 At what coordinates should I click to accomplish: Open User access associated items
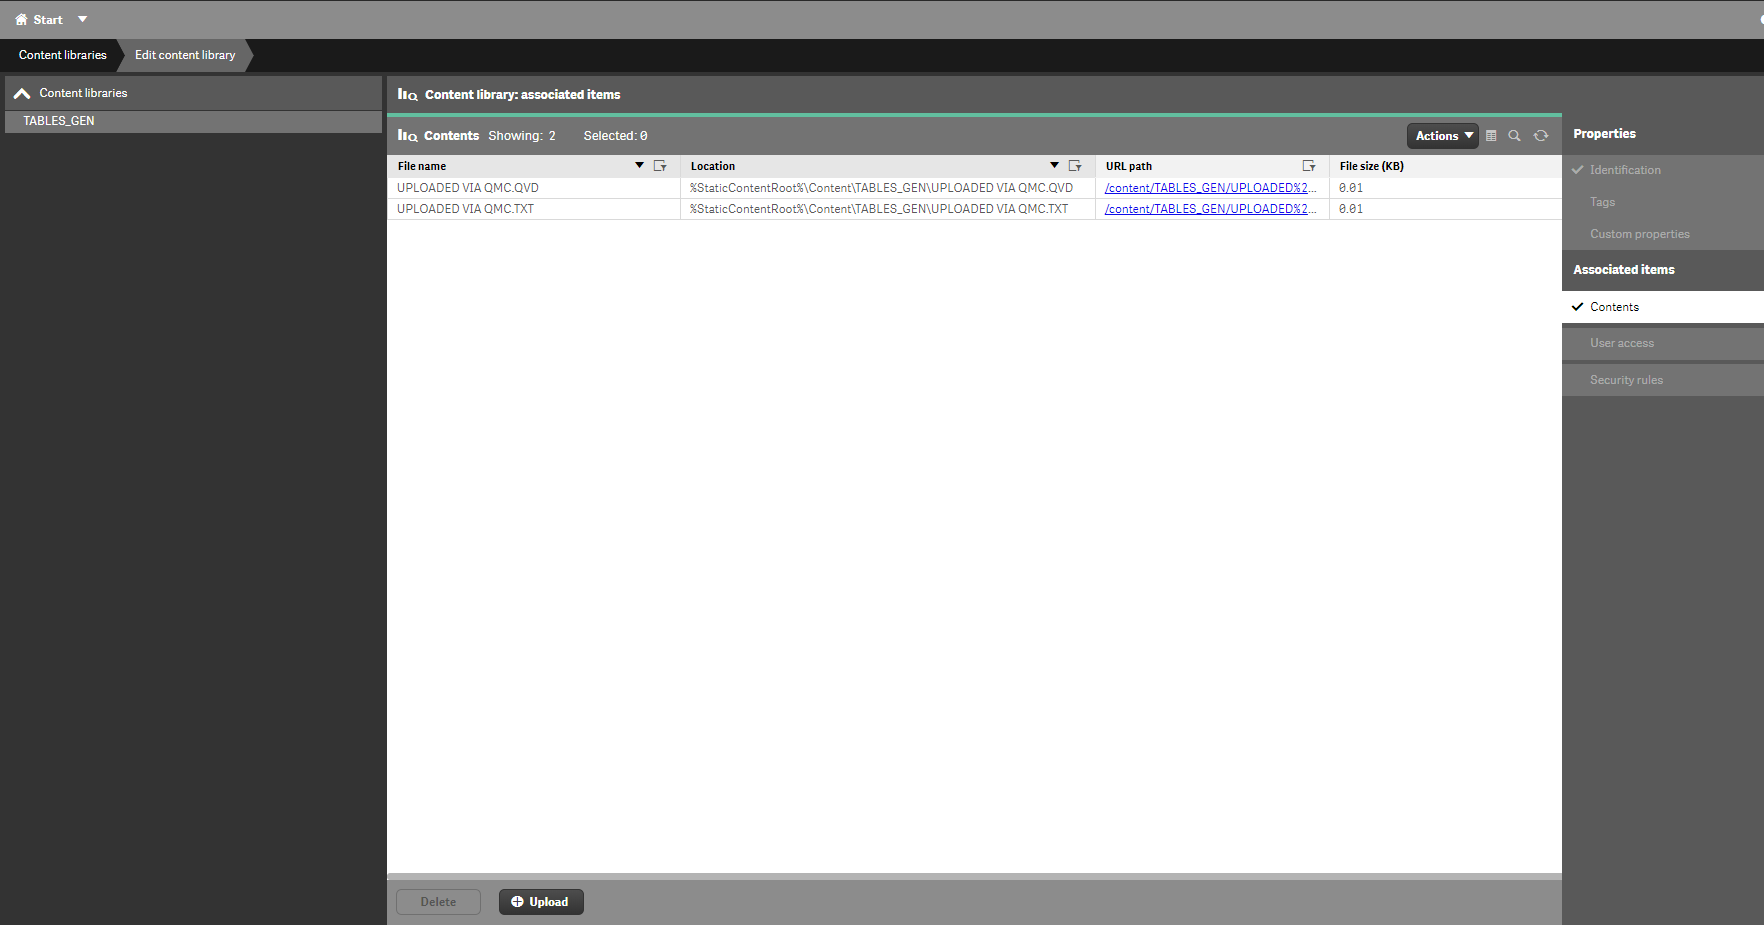pos(1663,343)
